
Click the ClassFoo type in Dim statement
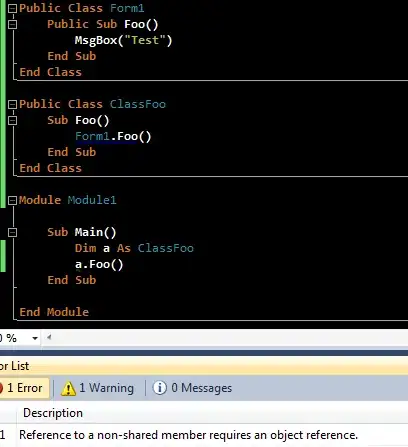166,248
